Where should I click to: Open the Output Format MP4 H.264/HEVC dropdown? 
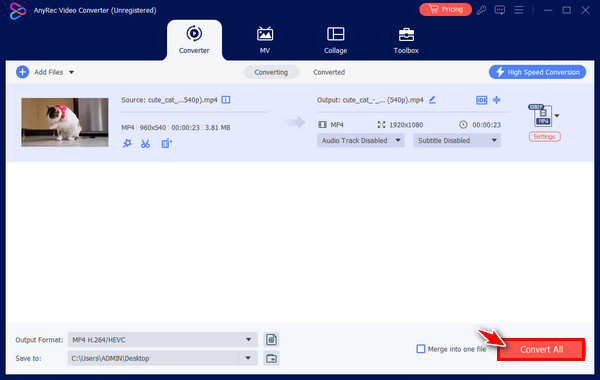(x=163, y=340)
